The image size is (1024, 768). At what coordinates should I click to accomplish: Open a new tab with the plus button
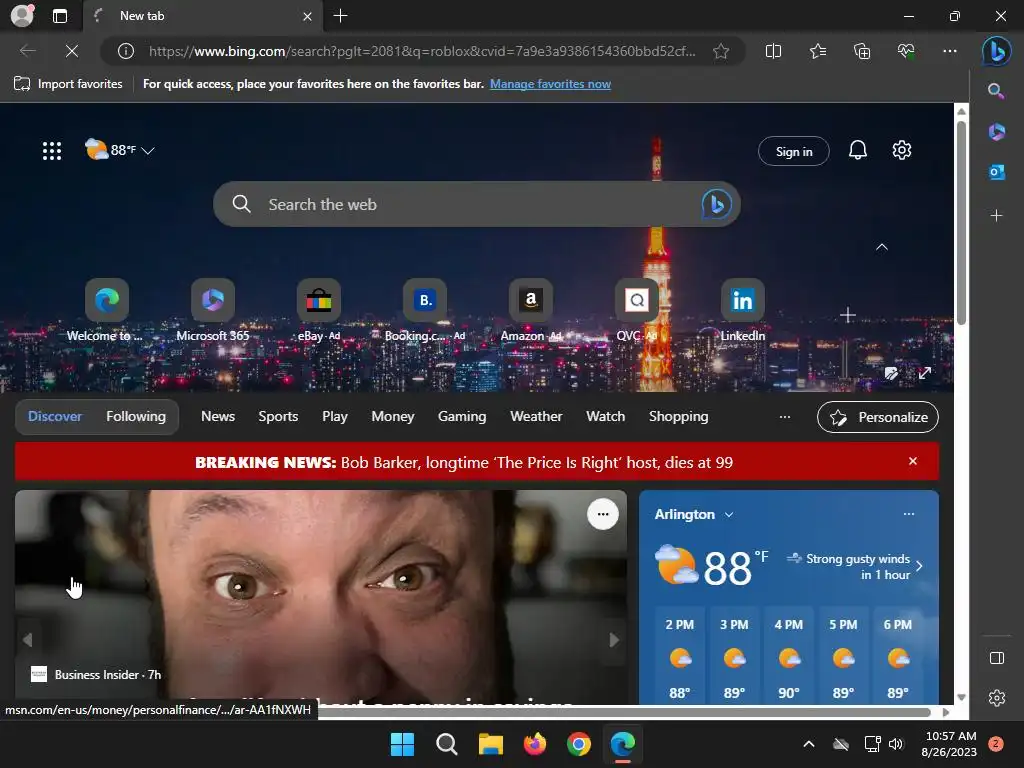tap(340, 16)
